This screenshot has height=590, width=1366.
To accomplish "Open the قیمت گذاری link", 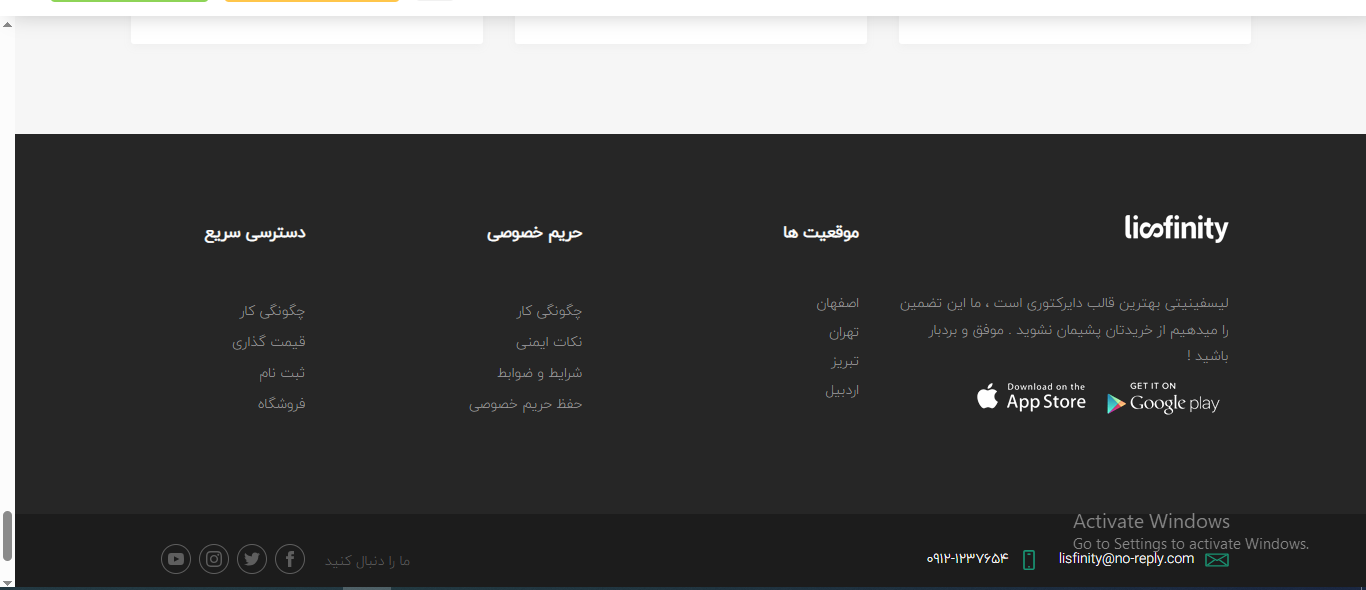I will coord(269,342).
